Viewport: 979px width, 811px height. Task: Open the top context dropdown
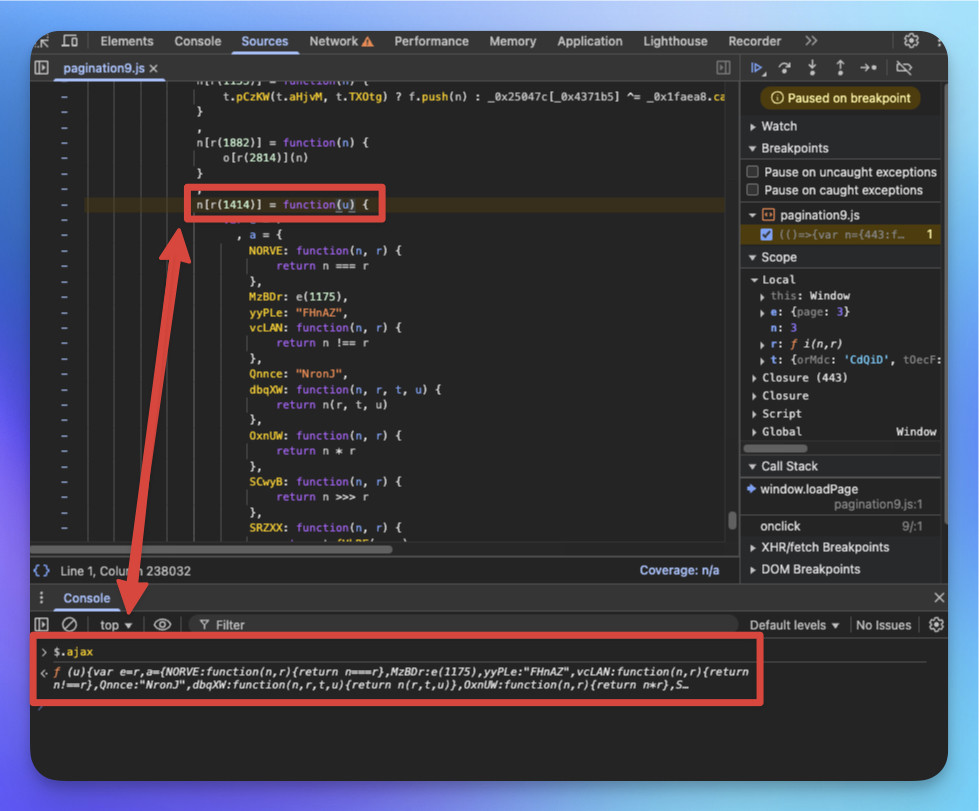click(x=116, y=625)
